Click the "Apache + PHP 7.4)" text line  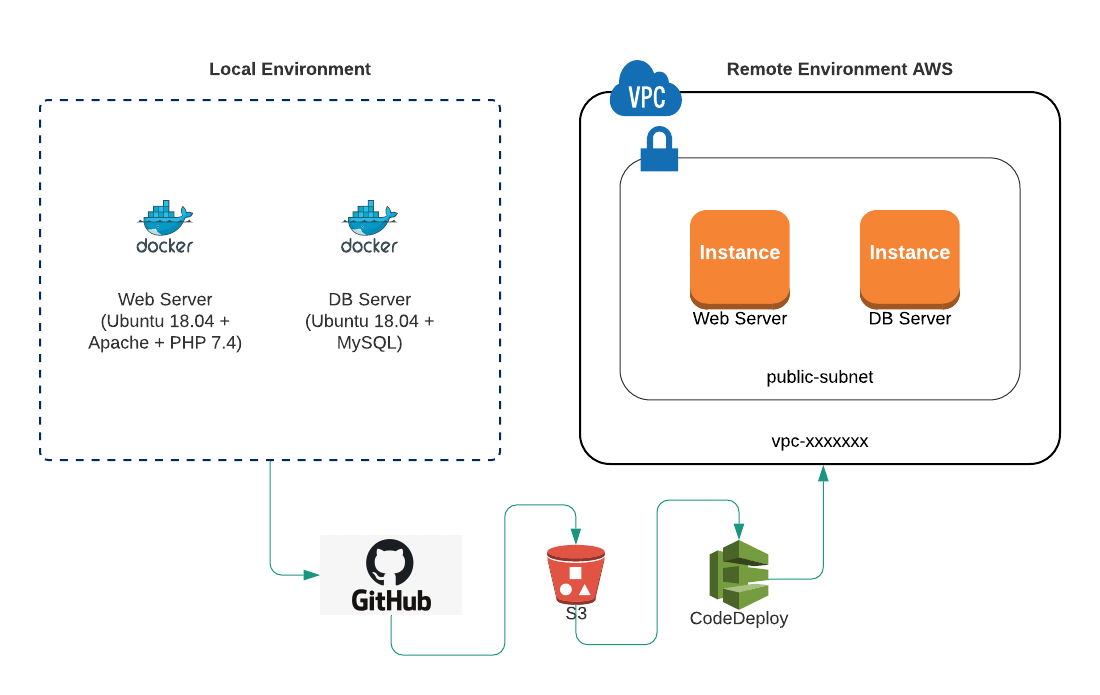165,343
